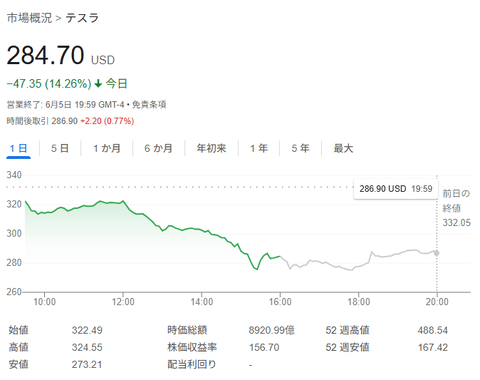Switch to the 5日 chart tab
The image size is (480, 380).
pyautogui.click(x=60, y=148)
